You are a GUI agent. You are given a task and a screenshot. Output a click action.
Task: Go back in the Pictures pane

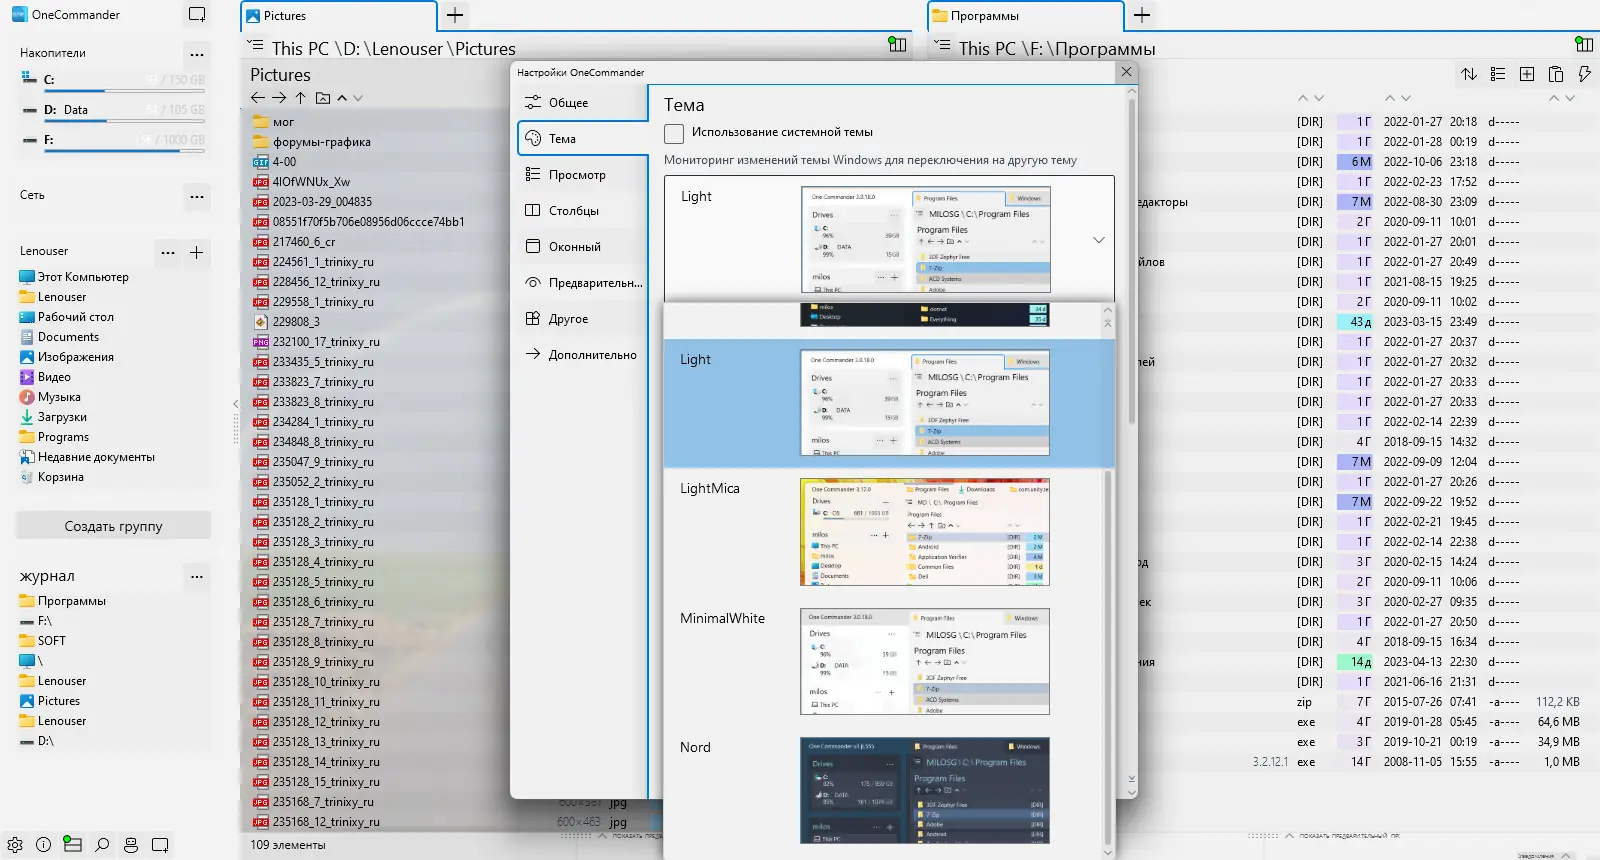(258, 98)
